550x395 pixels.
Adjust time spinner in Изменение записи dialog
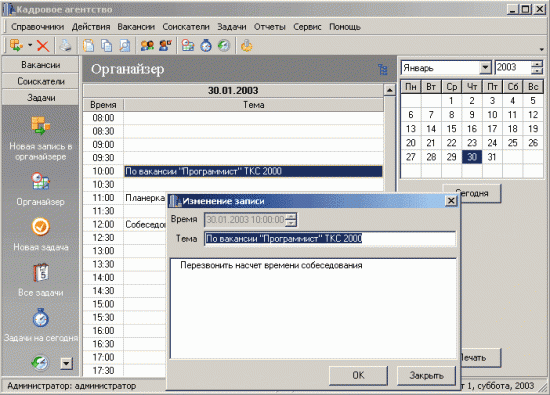pyautogui.click(x=291, y=220)
